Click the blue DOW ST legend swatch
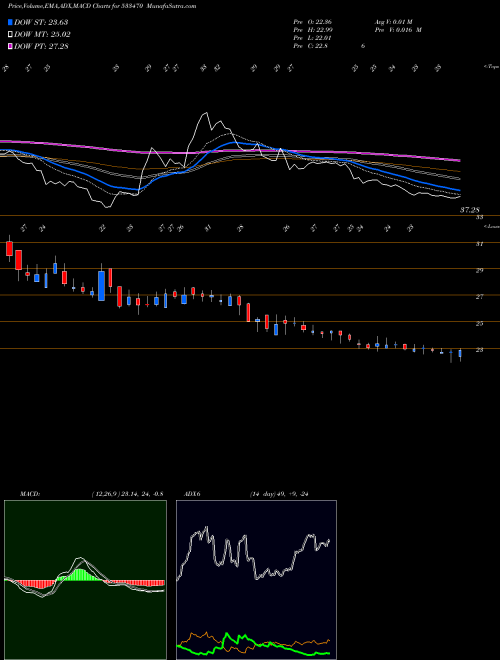 10,22
